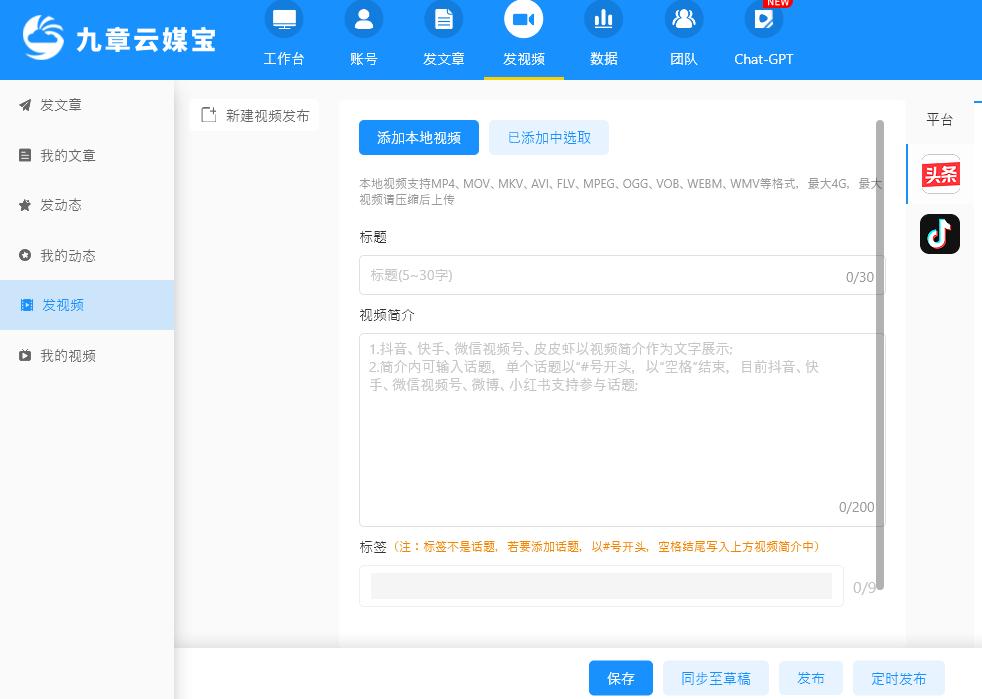Click the 同步至草稿 sync button
Image resolution: width=982 pixels, height=699 pixels.
pos(715,678)
